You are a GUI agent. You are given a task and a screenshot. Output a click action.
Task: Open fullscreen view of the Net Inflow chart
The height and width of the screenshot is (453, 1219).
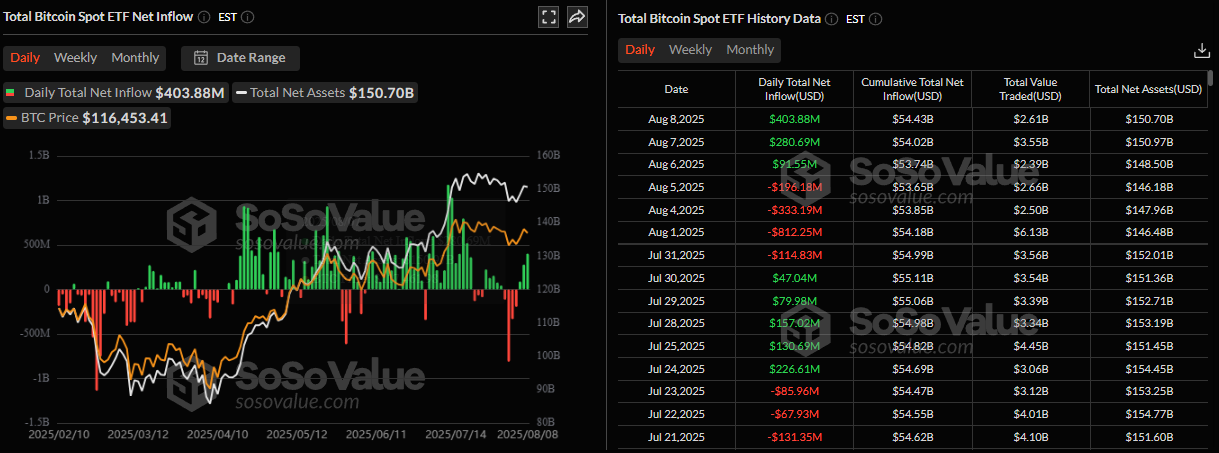coord(548,17)
